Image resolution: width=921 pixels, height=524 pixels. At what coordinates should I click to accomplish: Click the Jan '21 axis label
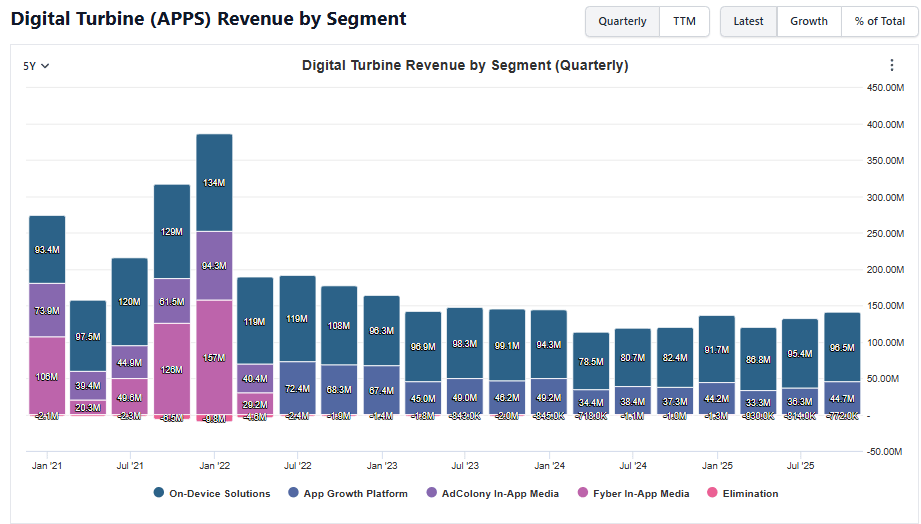pyautogui.click(x=47, y=465)
